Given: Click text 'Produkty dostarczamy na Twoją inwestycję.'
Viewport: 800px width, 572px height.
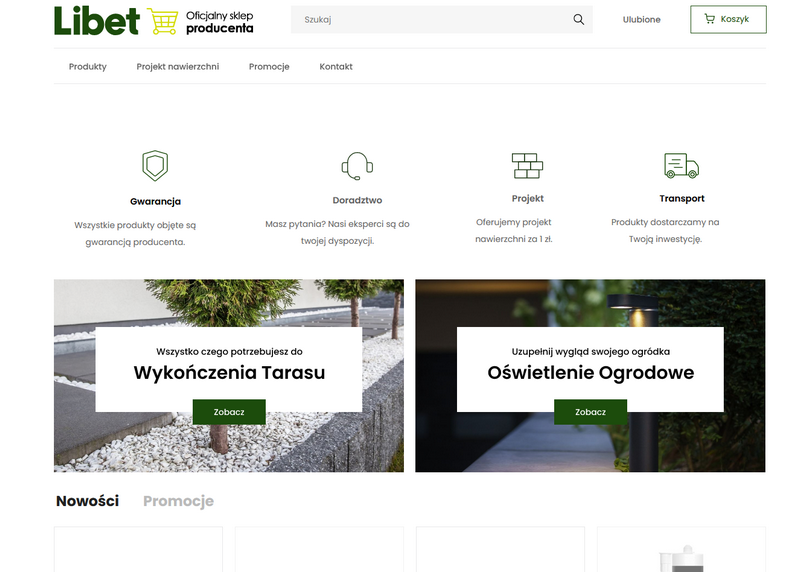Looking at the screenshot, I should pyautogui.click(x=665, y=230).
